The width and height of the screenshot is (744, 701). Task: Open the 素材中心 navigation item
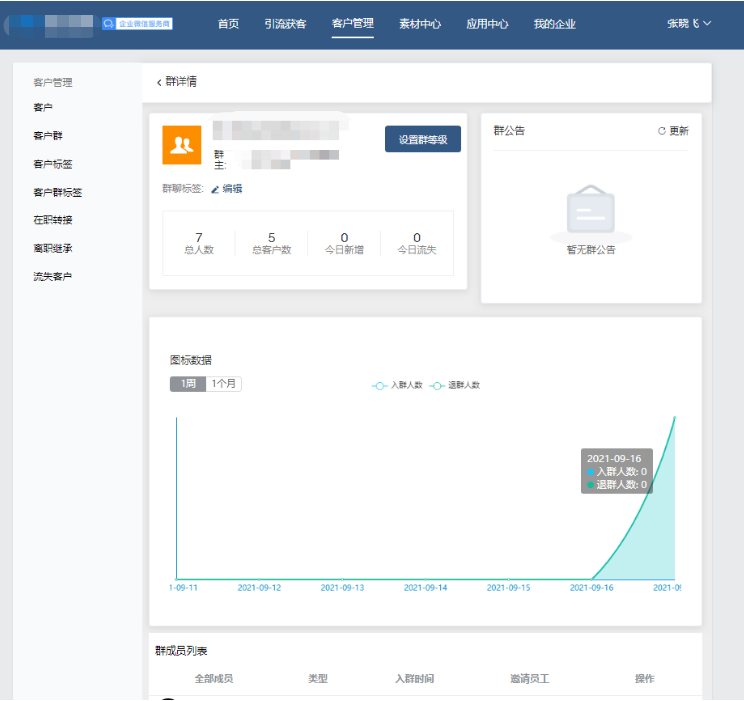pos(420,24)
